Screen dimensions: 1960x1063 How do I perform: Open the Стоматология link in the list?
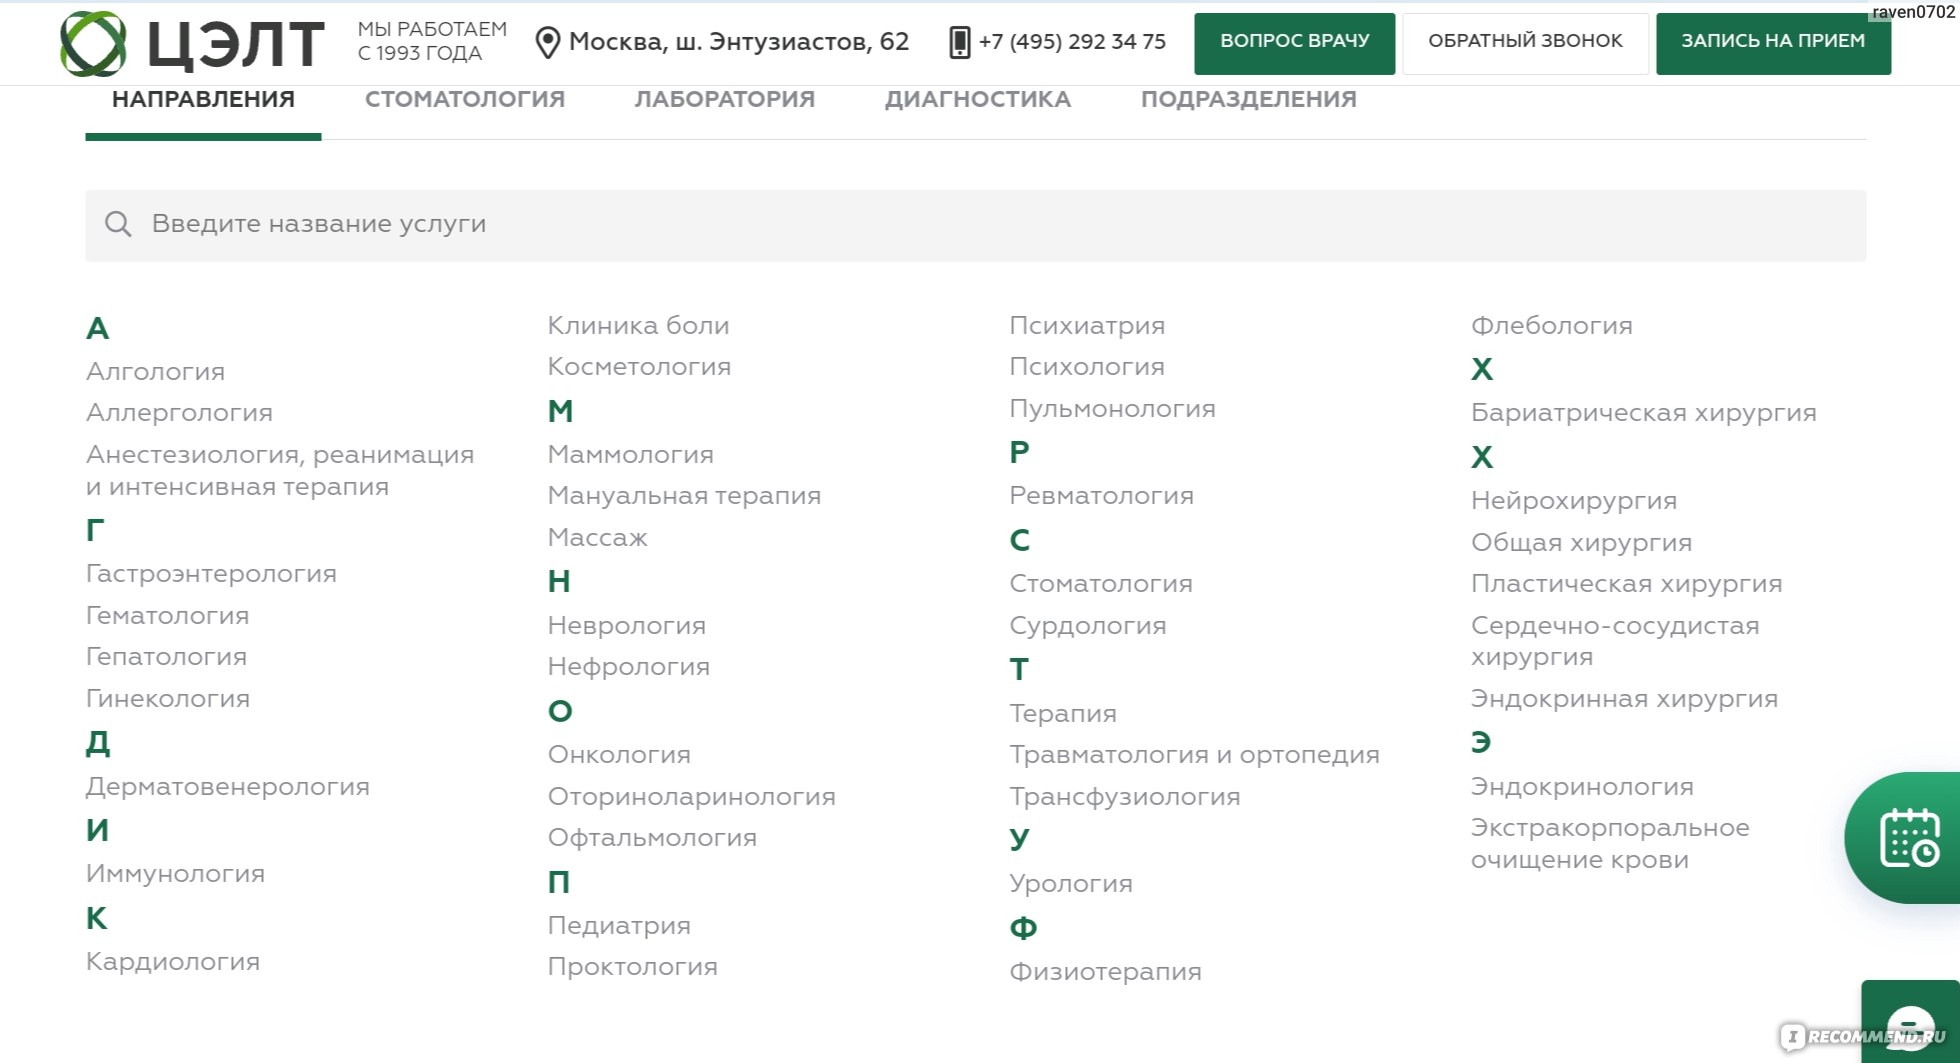pyautogui.click(x=1101, y=584)
